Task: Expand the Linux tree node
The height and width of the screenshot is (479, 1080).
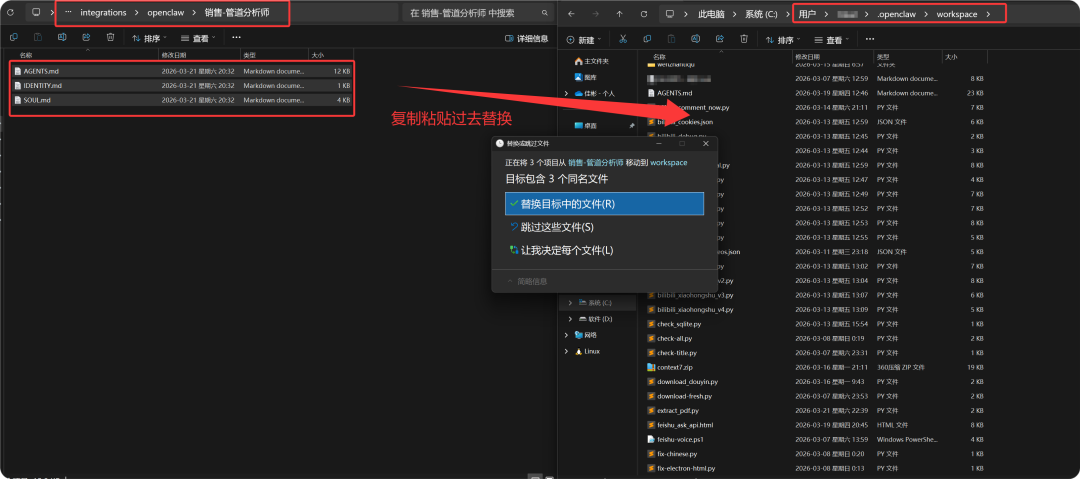Action: (x=566, y=351)
